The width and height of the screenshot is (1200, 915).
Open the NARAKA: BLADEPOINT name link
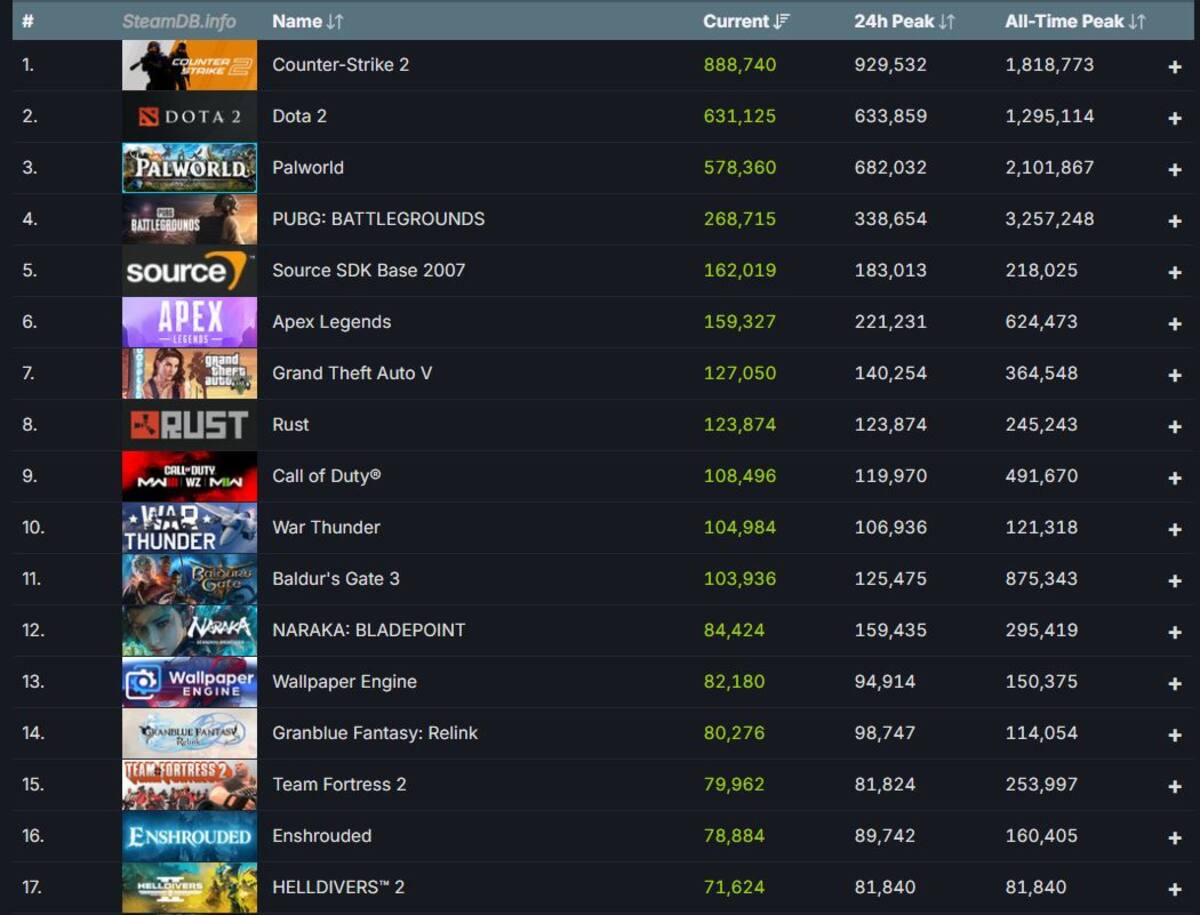point(369,631)
